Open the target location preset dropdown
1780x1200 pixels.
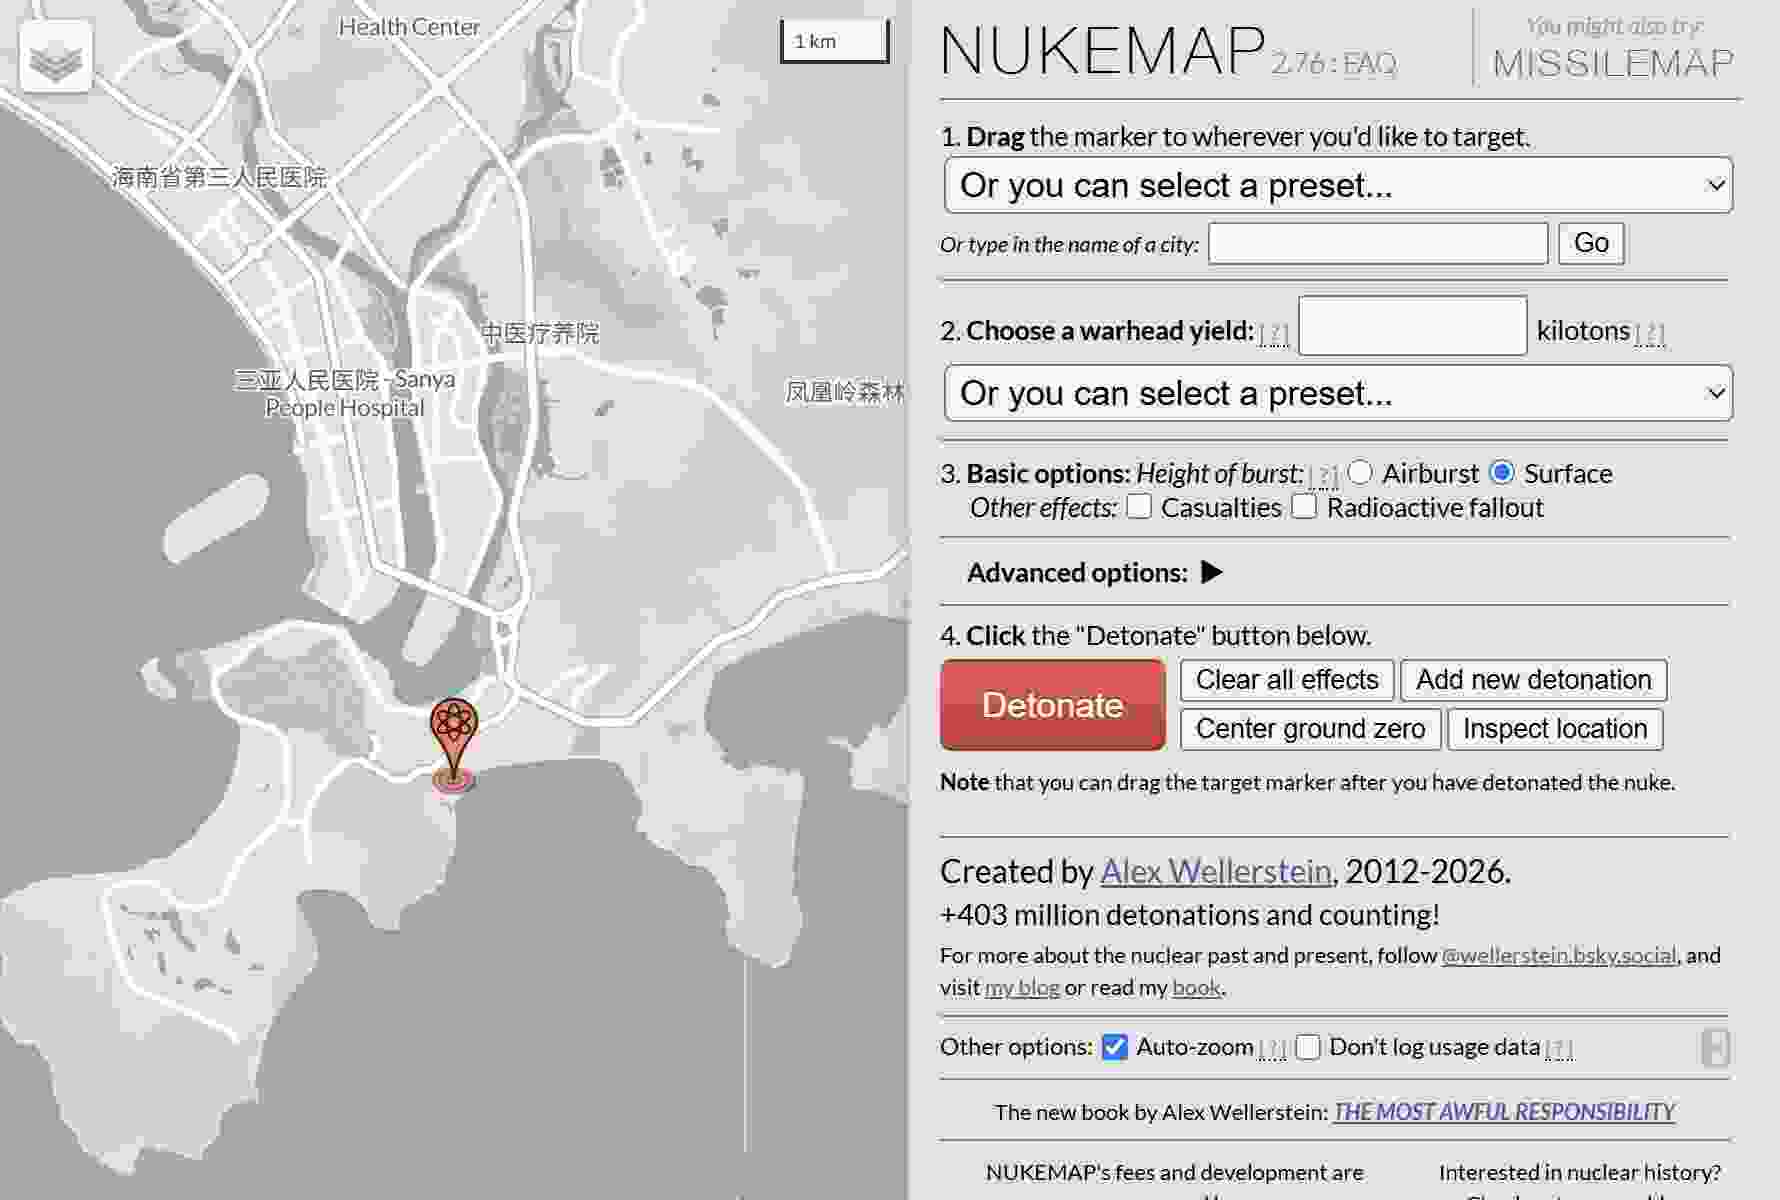(1338, 185)
